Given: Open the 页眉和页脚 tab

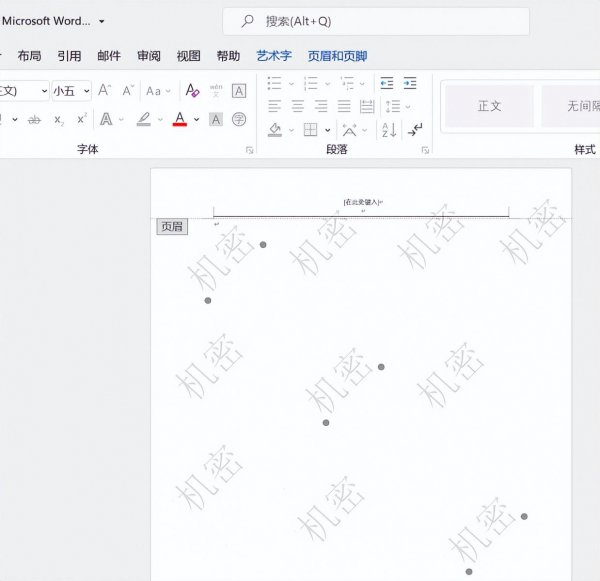Looking at the screenshot, I should point(338,56).
